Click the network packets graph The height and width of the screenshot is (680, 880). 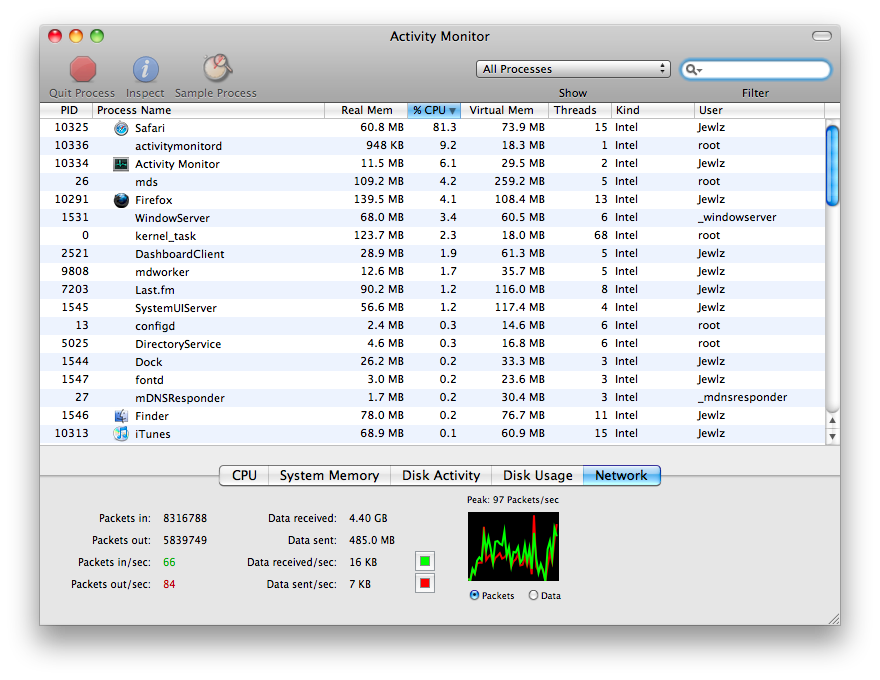point(514,546)
